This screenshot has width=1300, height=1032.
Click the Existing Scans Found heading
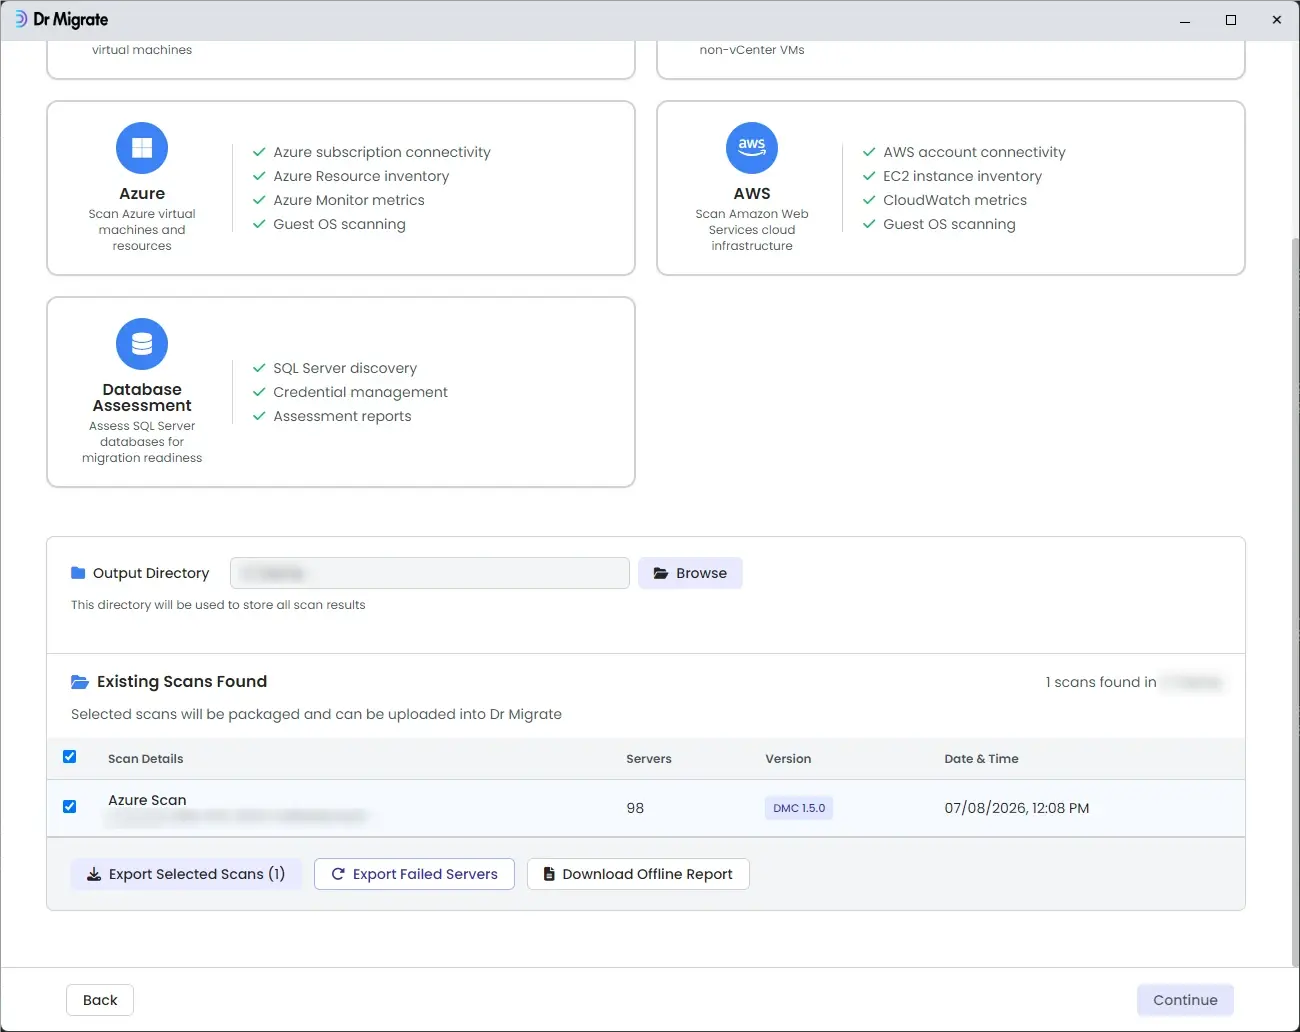coord(182,682)
